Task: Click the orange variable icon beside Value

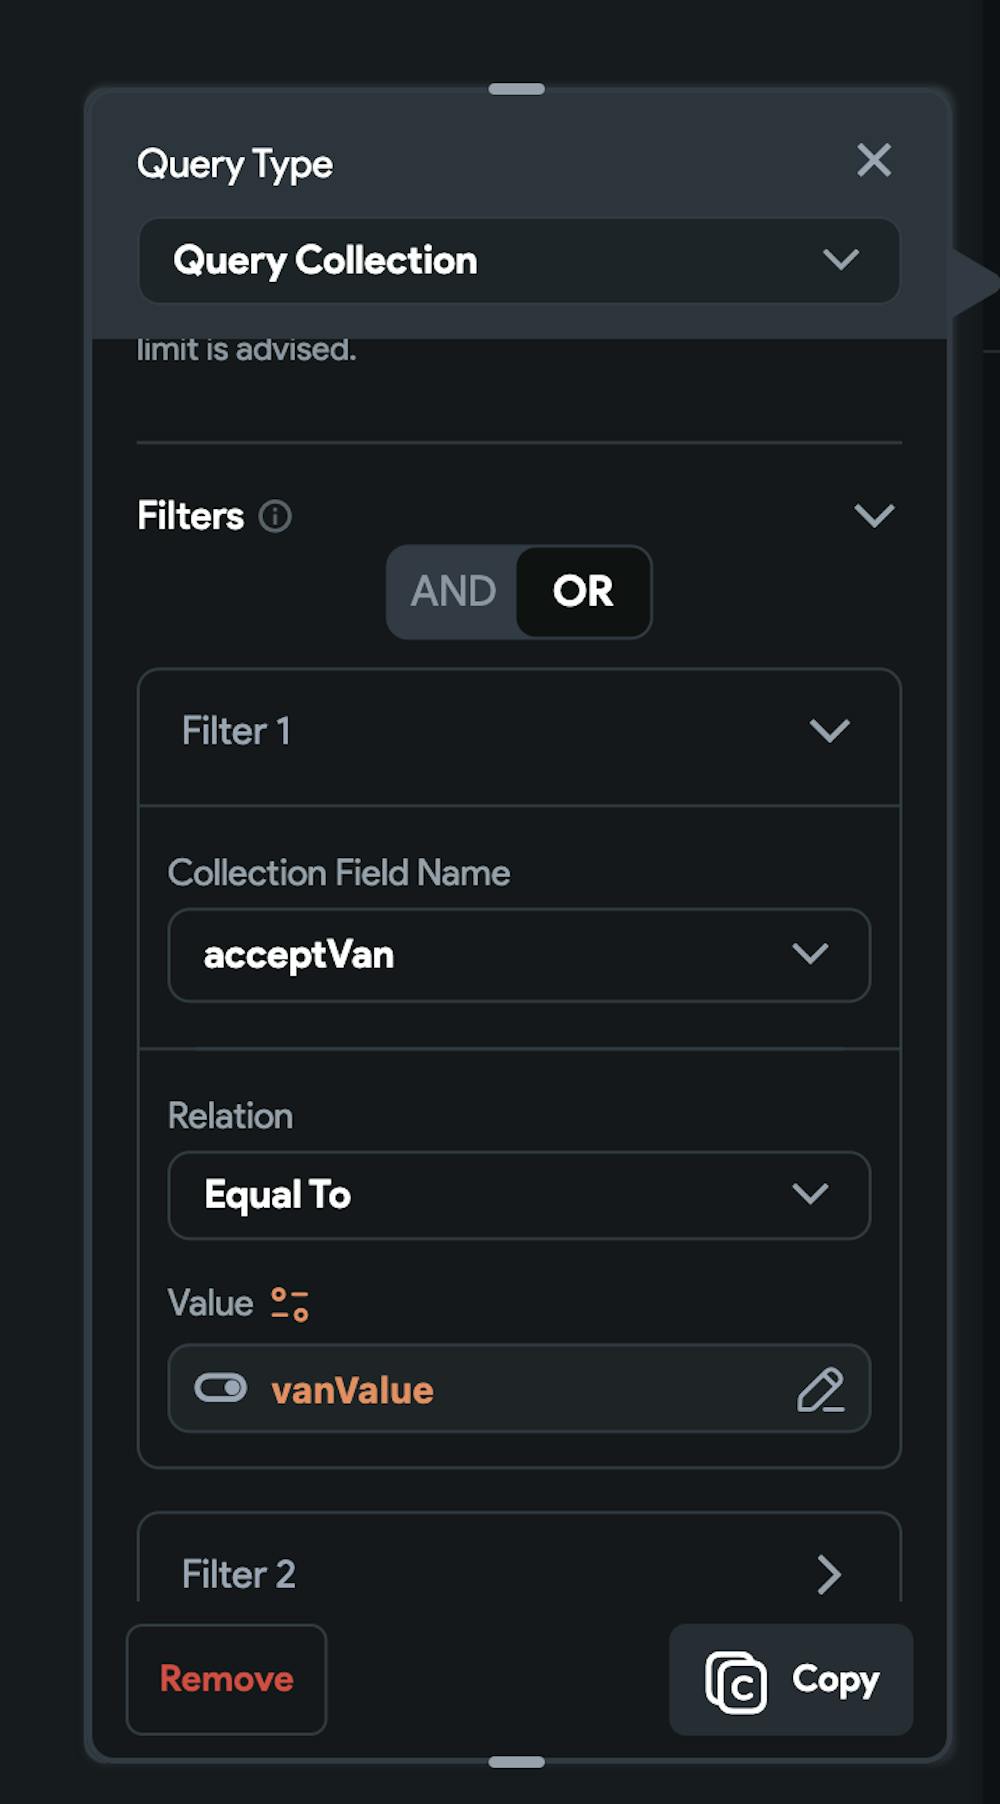Action: [x=290, y=1304]
